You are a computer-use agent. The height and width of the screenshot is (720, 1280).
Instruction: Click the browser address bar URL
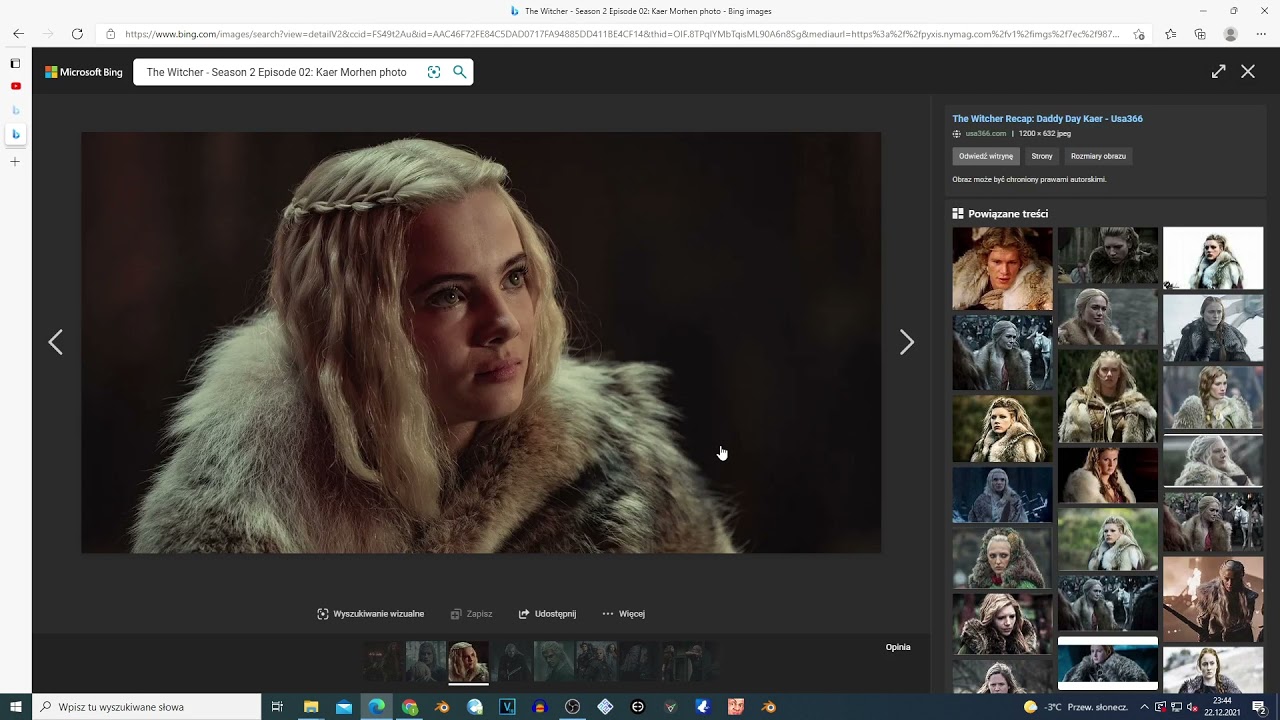622,34
